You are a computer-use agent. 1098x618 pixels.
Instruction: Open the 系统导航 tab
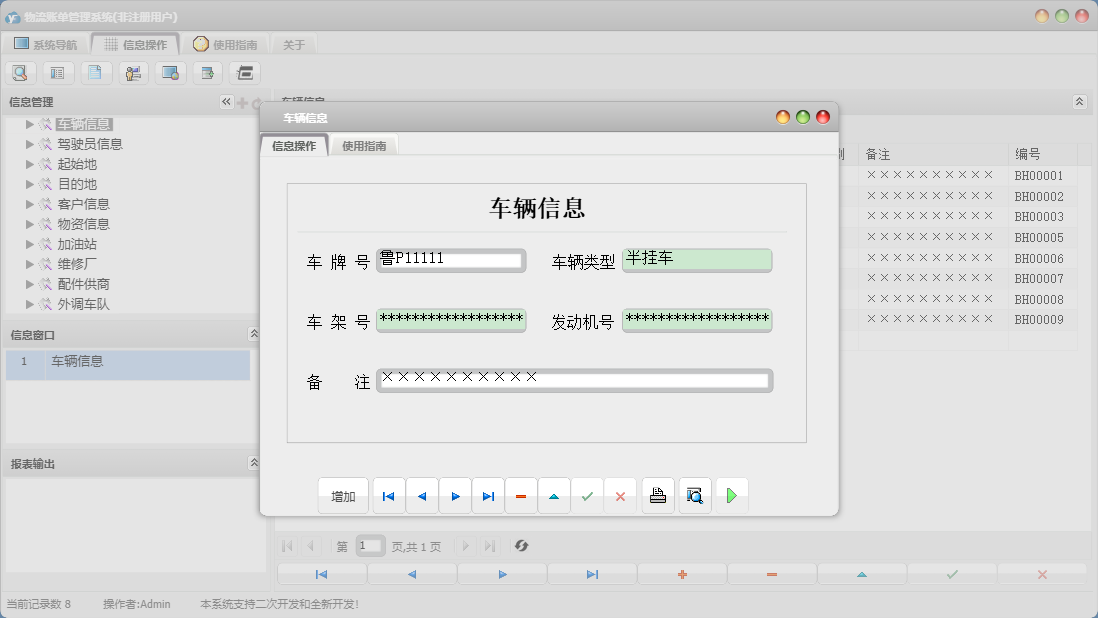click(45, 43)
